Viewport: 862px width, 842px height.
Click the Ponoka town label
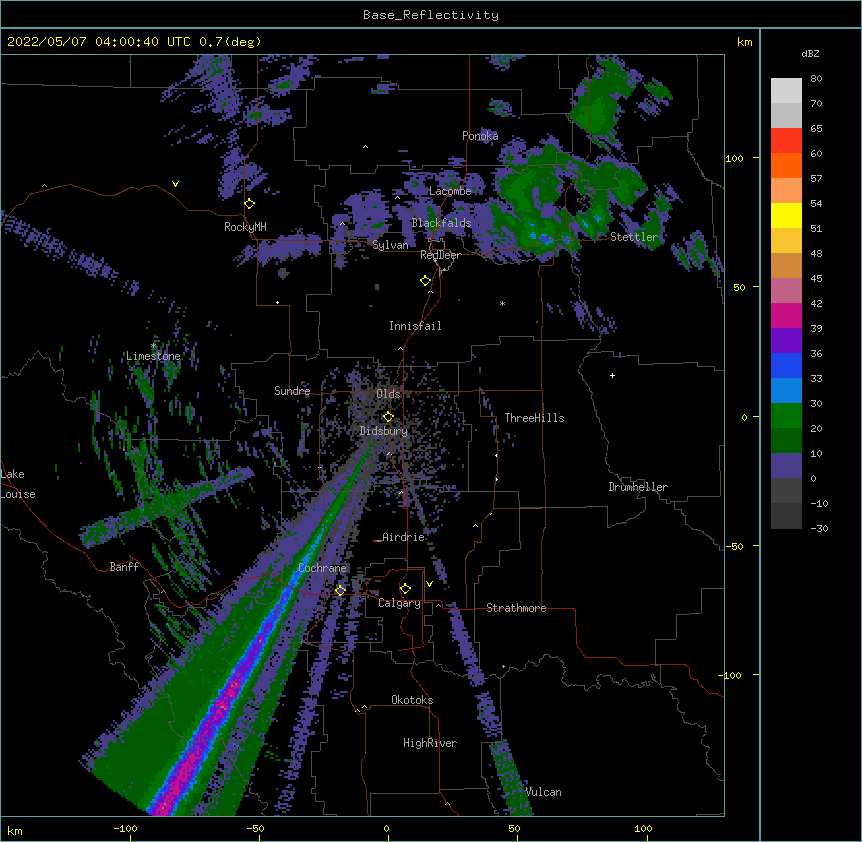pyautogui.click(x=480, y=136)
